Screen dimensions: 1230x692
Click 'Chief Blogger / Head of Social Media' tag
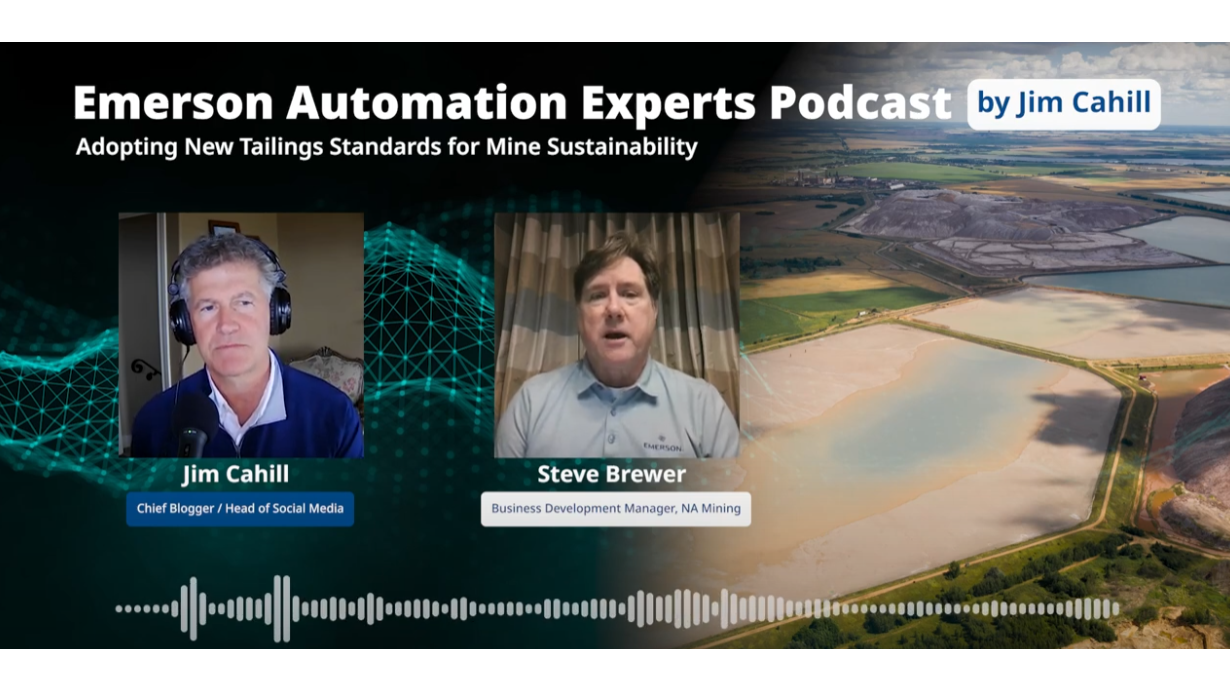click(240, 509)
